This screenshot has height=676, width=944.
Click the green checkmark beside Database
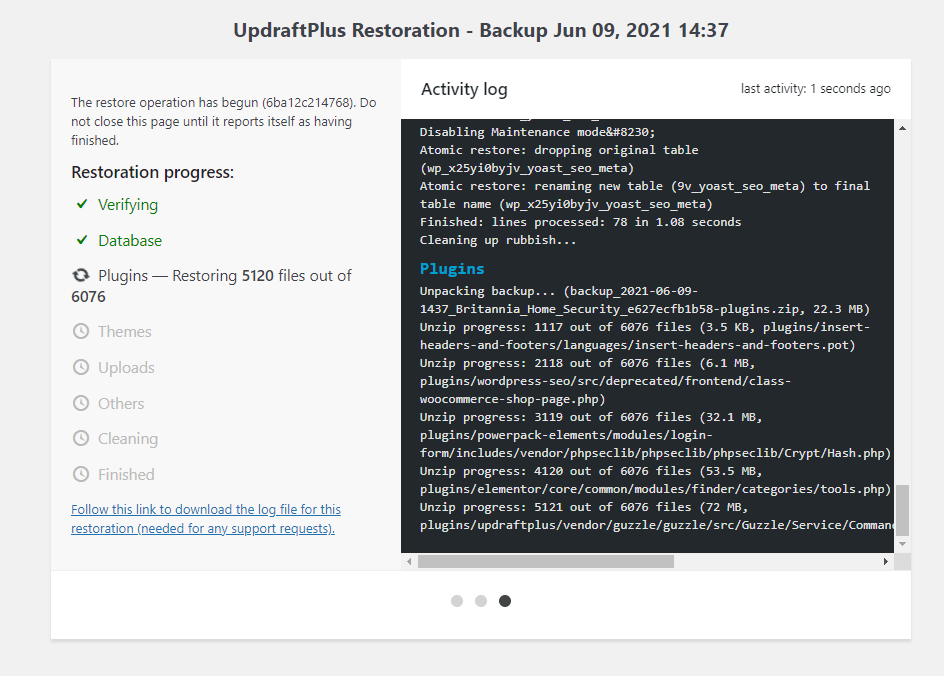coord(82,240)
